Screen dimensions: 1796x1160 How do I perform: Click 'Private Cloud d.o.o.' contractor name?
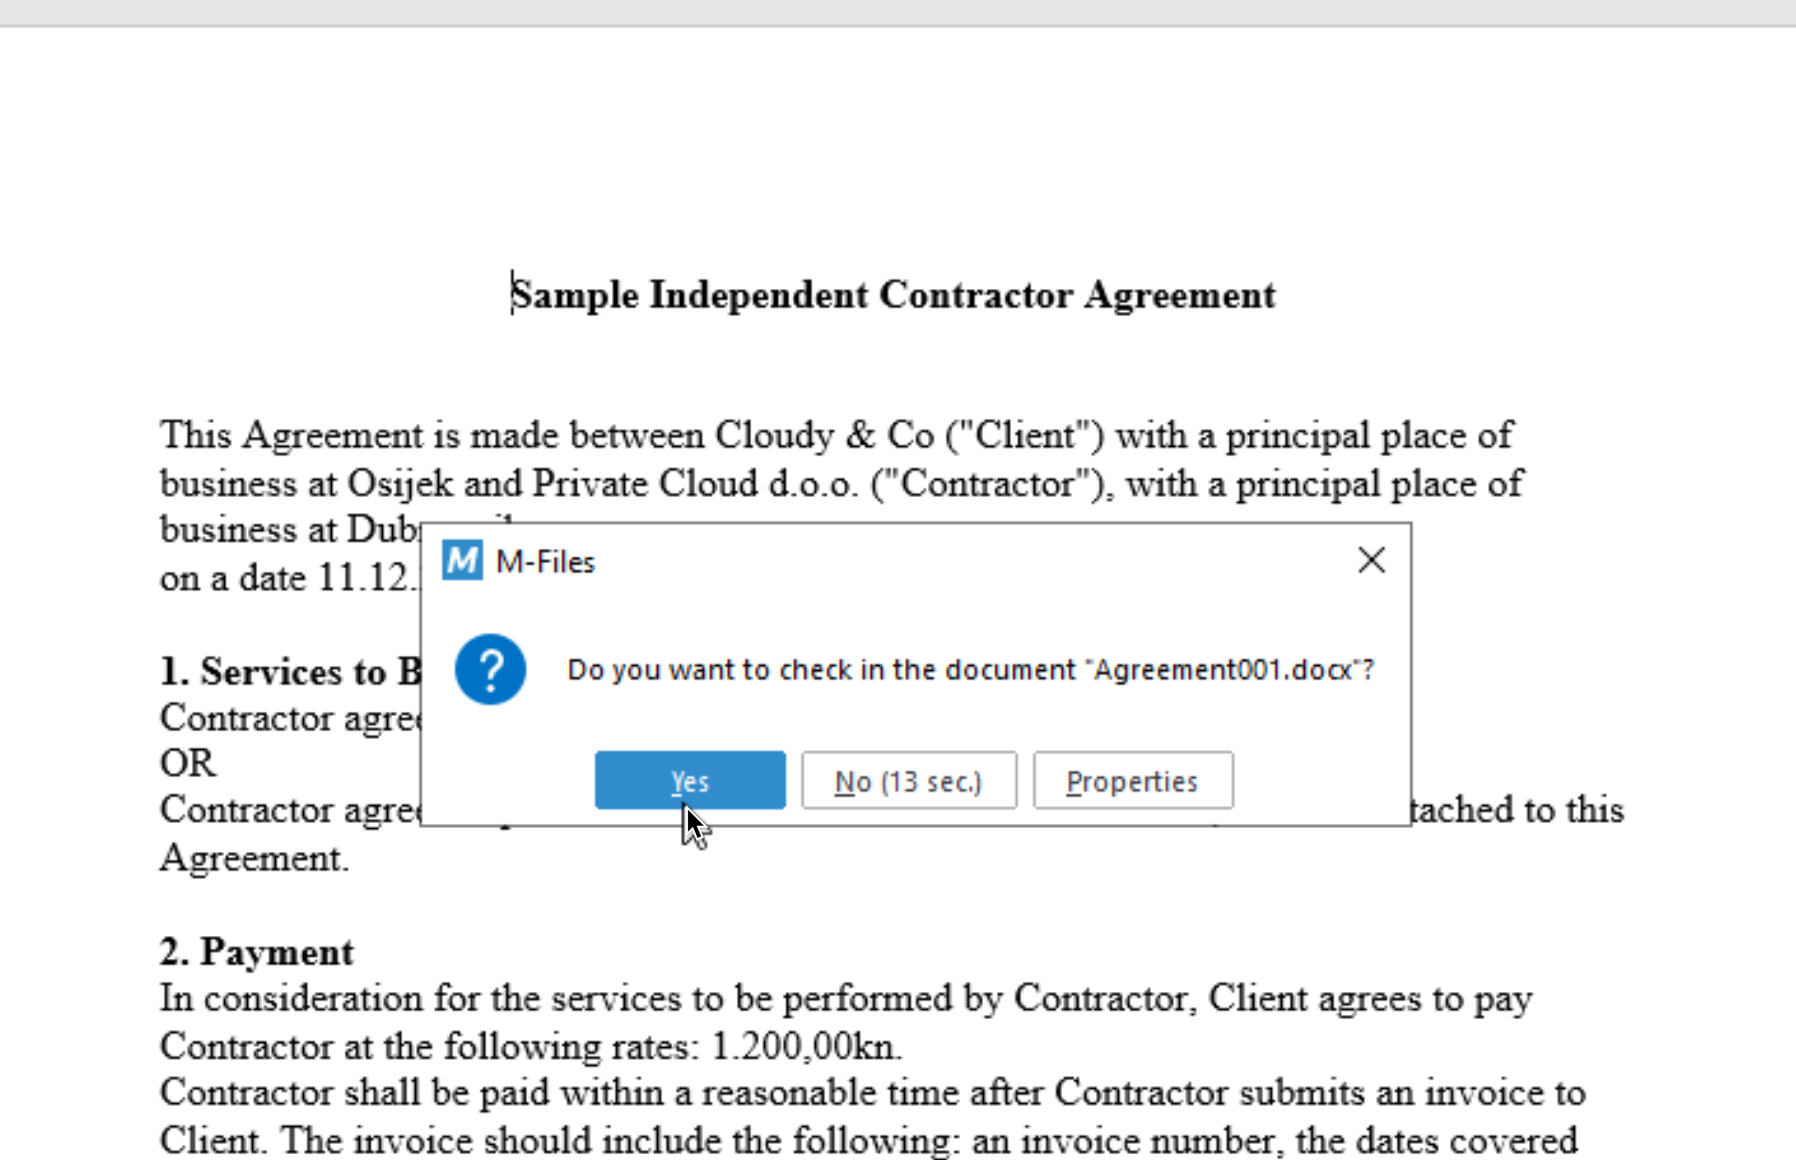coord(694,484)
